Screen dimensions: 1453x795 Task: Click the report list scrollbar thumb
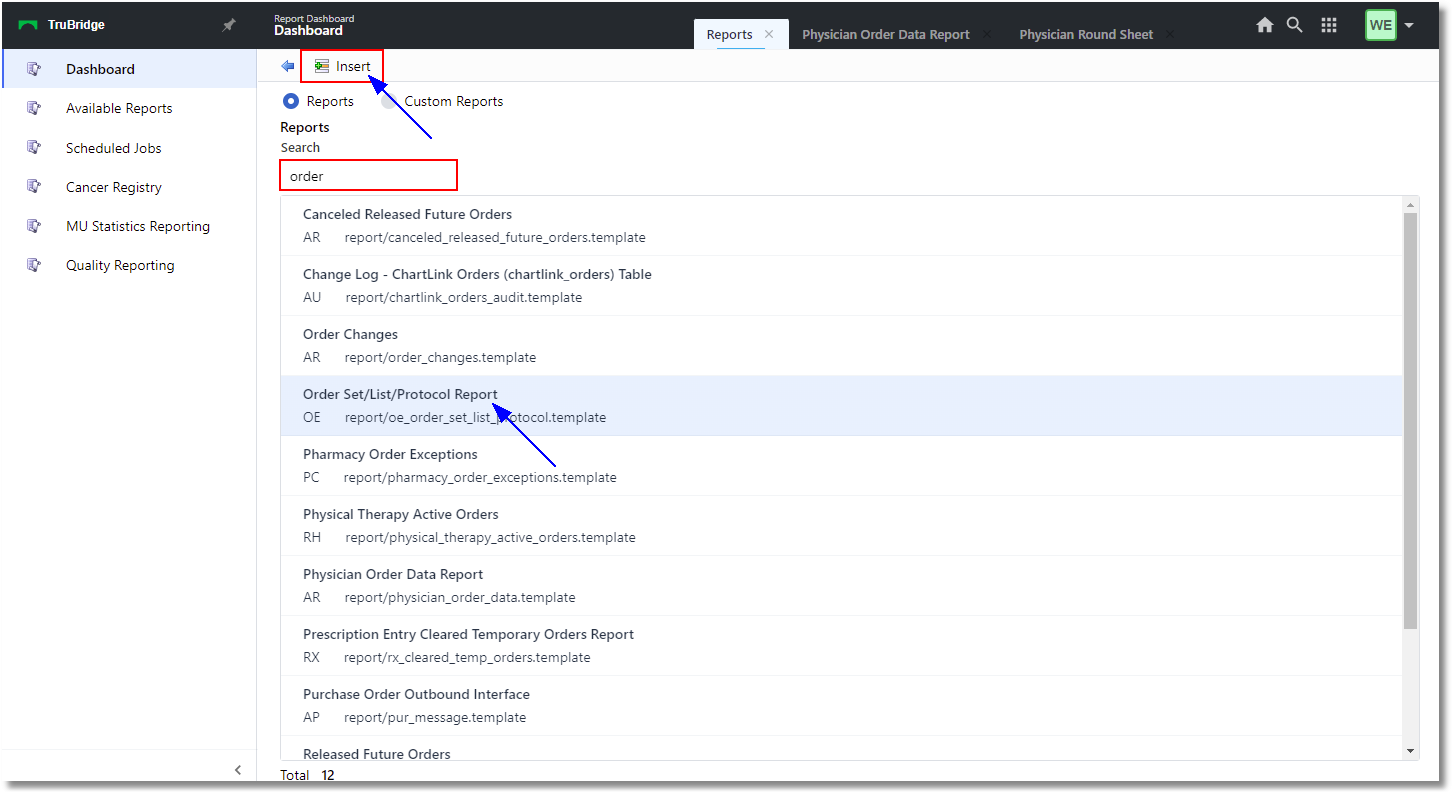tap(1410, 420)
